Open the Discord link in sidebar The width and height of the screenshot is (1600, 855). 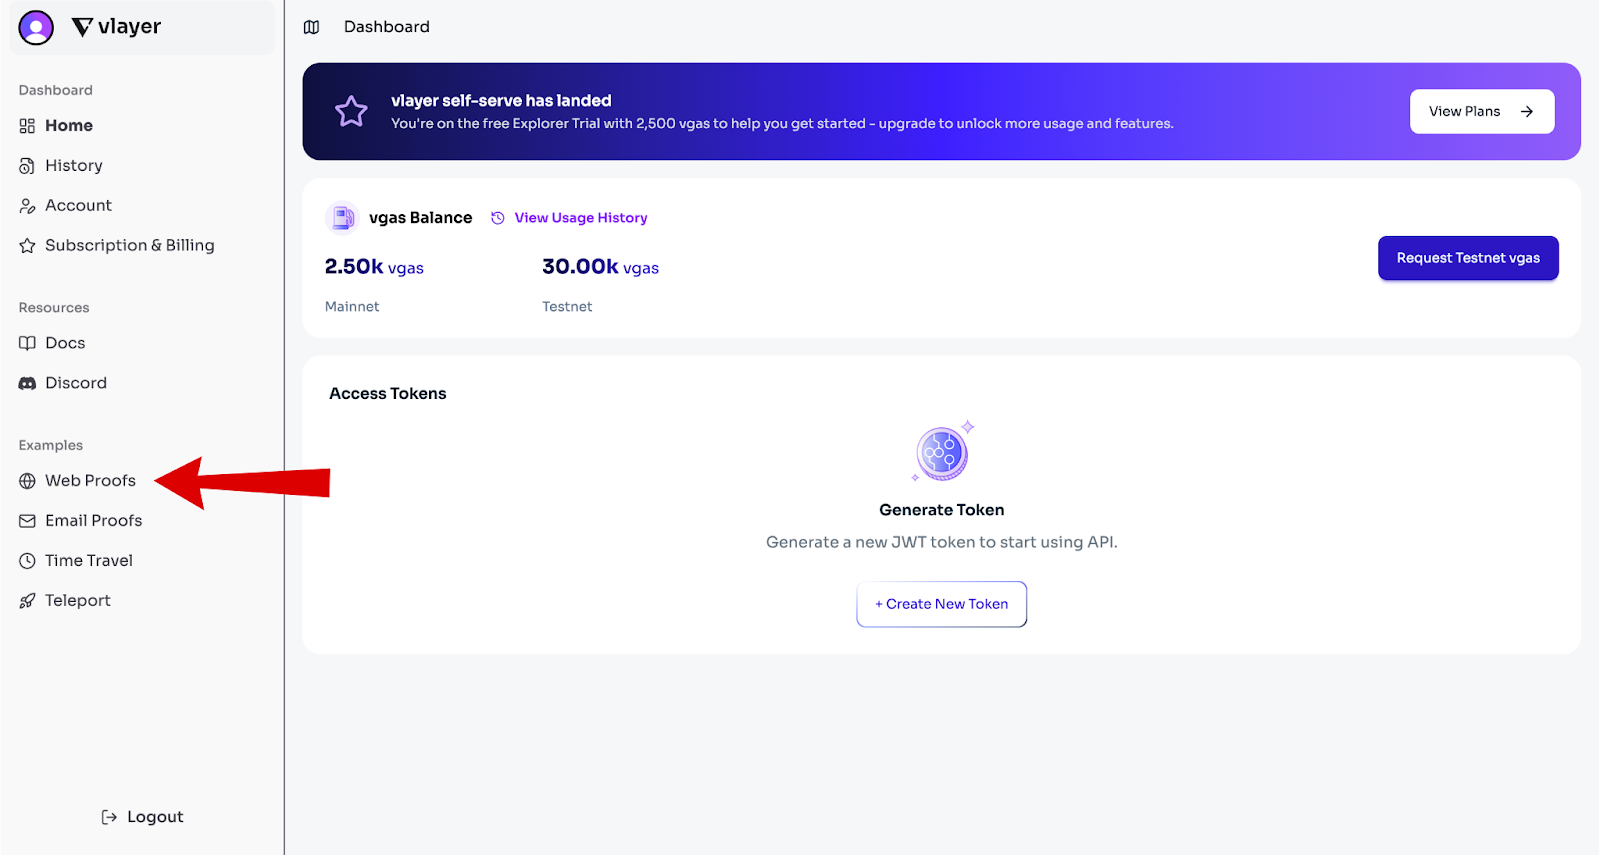(76, 383)
